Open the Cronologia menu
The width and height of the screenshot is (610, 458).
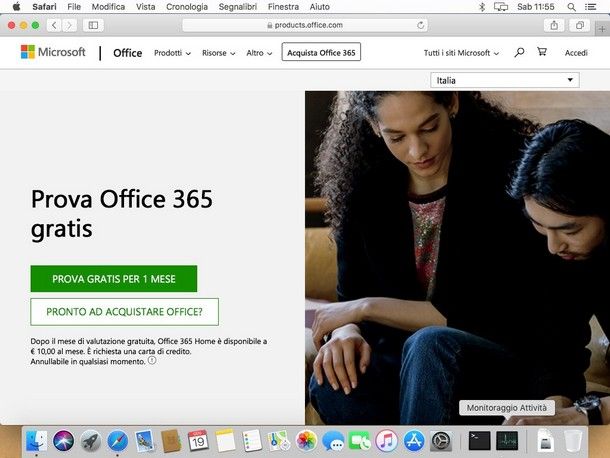(187, 7)
